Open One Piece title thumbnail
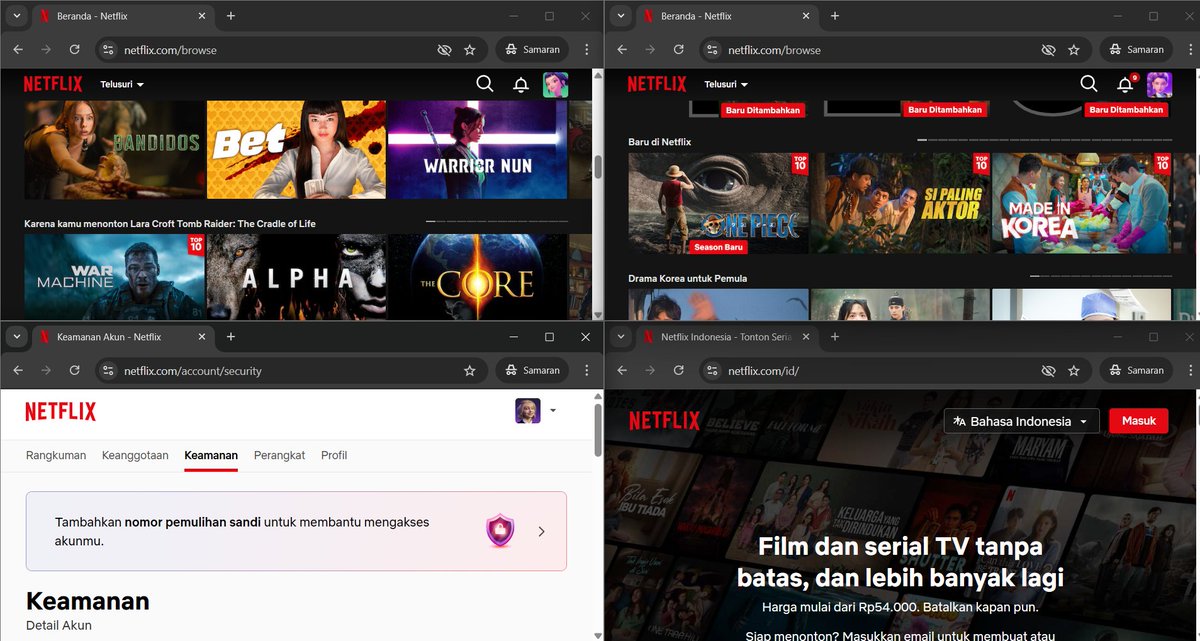 [x=718, y=203]
